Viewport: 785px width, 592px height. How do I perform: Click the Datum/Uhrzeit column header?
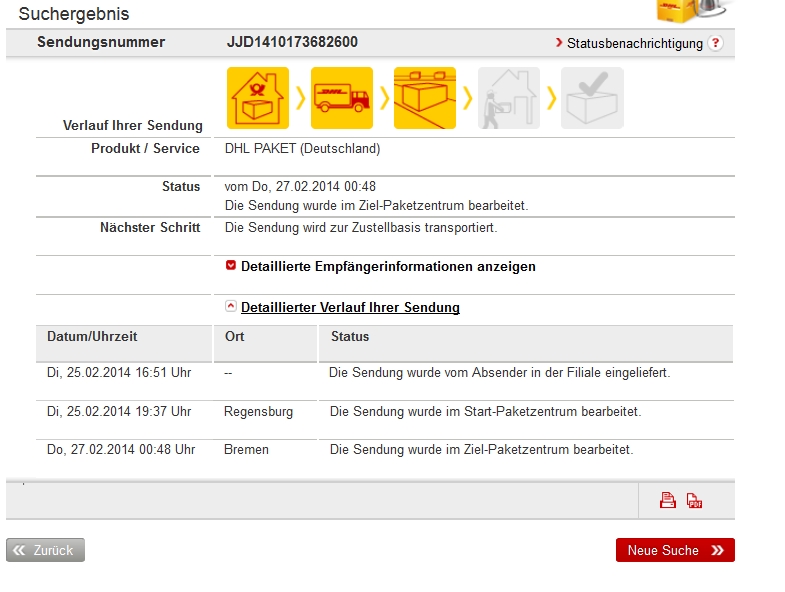(x=92, y=337)
